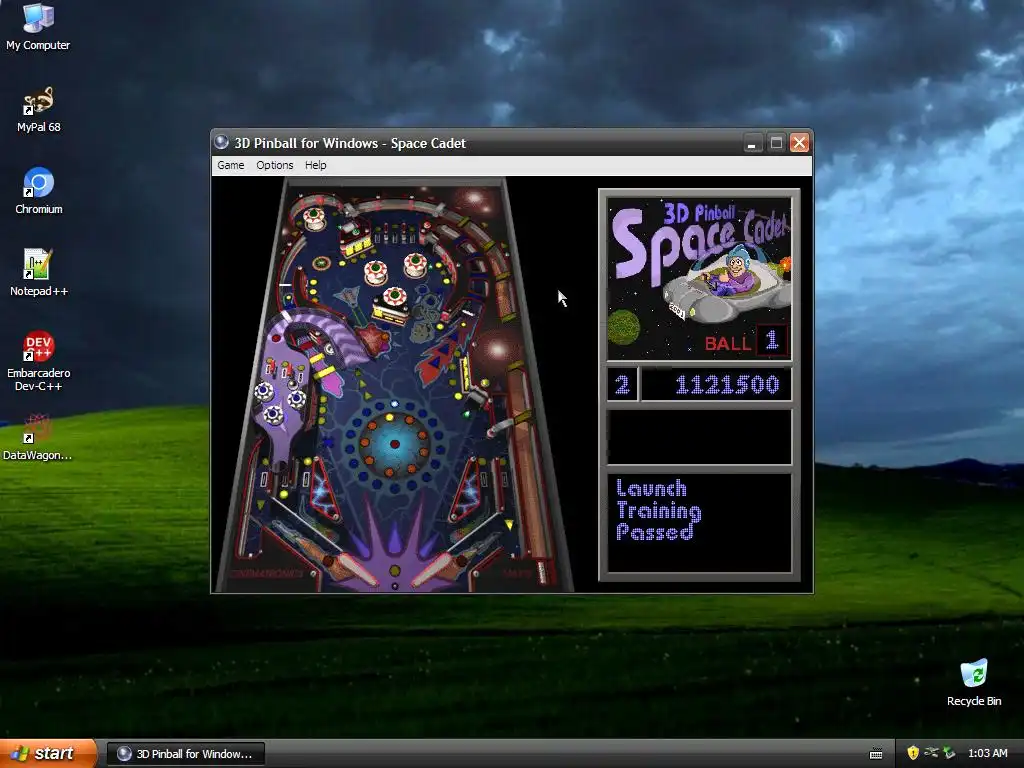
Task: Click the network connection tray icon
Action: [931, 753]
